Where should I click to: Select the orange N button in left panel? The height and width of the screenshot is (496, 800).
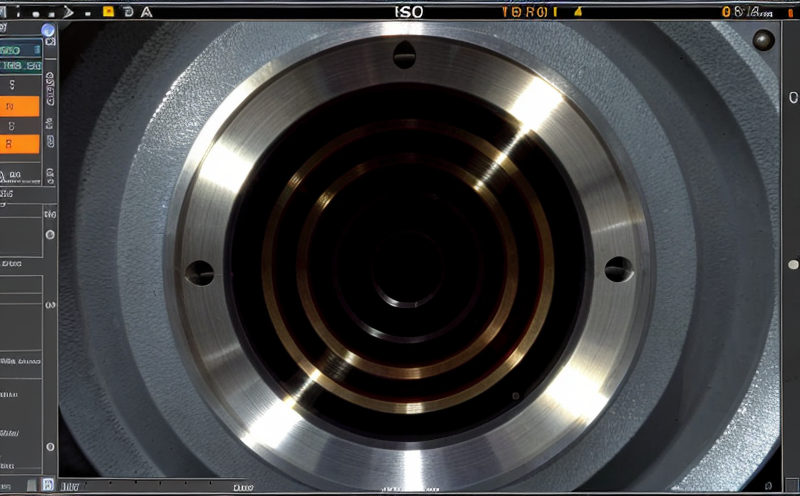(x=19, y=106)
